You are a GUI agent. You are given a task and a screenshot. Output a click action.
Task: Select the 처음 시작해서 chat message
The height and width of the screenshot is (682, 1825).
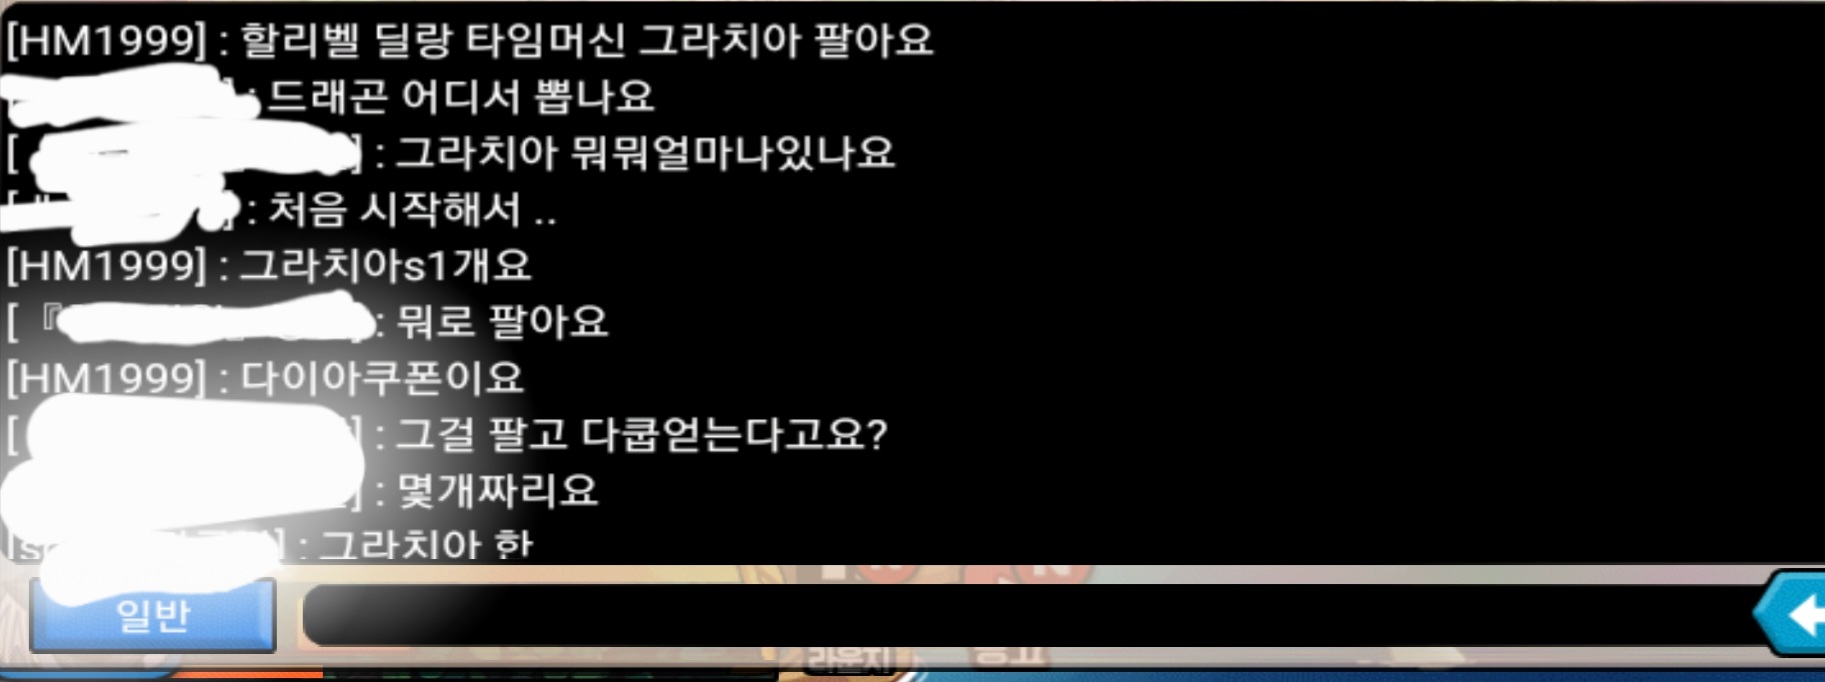point(412,209)
